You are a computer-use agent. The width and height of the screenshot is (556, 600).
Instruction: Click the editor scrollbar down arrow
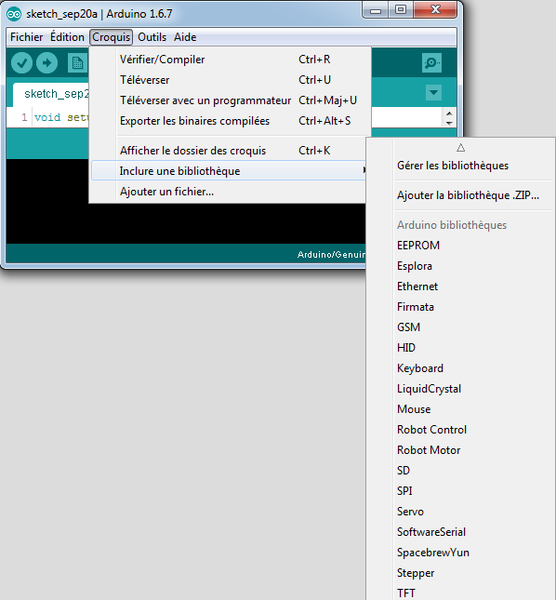[x=449, y=123]
